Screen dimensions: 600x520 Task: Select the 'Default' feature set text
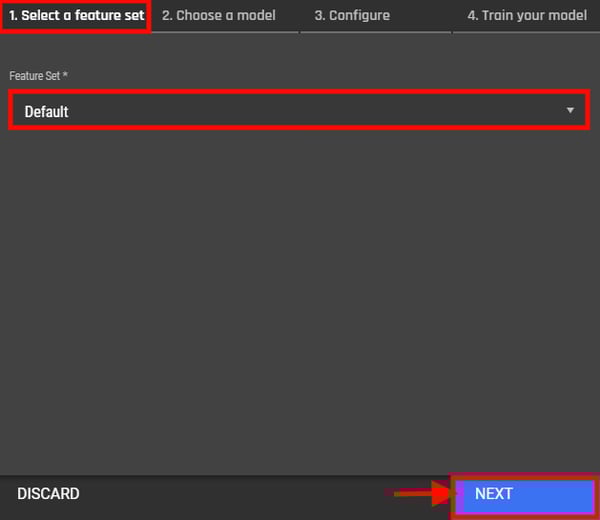tap(46, 112)
